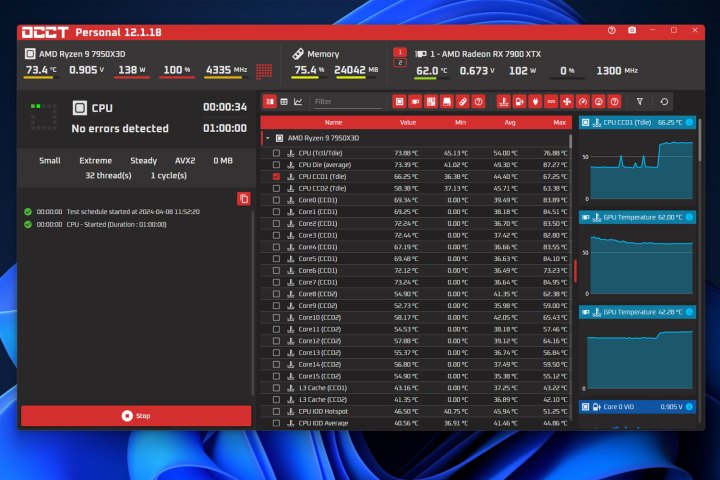The height and width of the screenshot is (480, 720).
Task: Take a screenshot with the camera icon
Action: (632, 30)
